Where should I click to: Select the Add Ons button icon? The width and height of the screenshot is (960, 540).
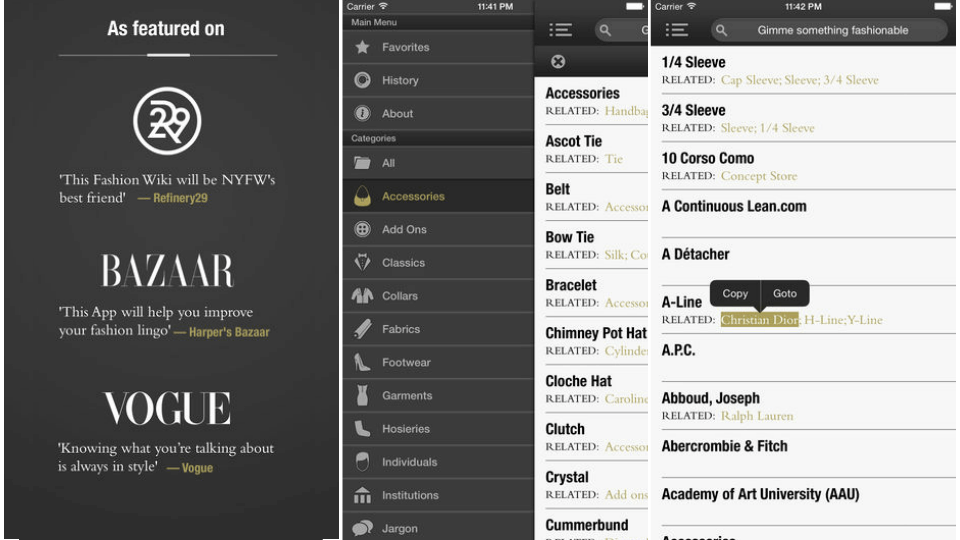(362, 229)
